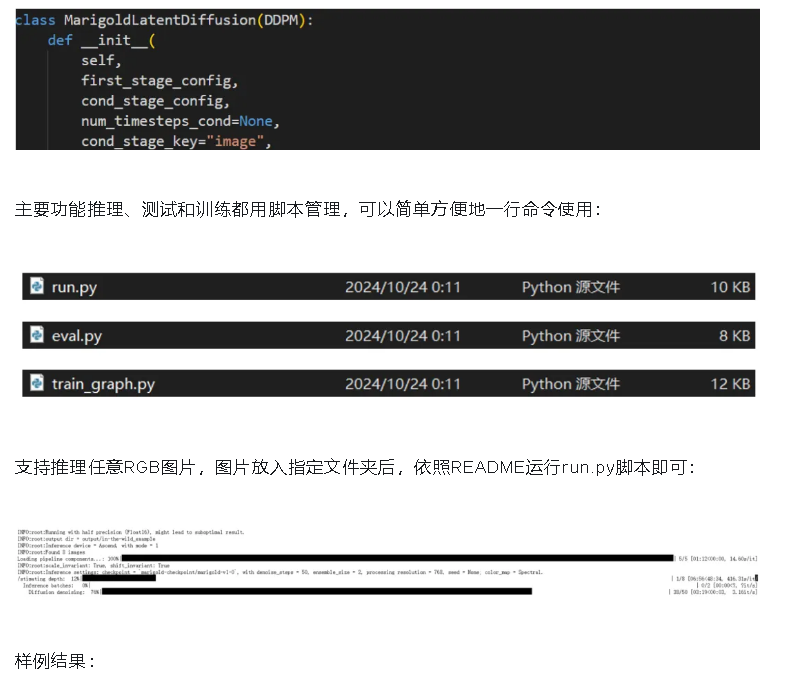
Task: Click the Python file icon beside run.py
Action: [x=37, y=287]
